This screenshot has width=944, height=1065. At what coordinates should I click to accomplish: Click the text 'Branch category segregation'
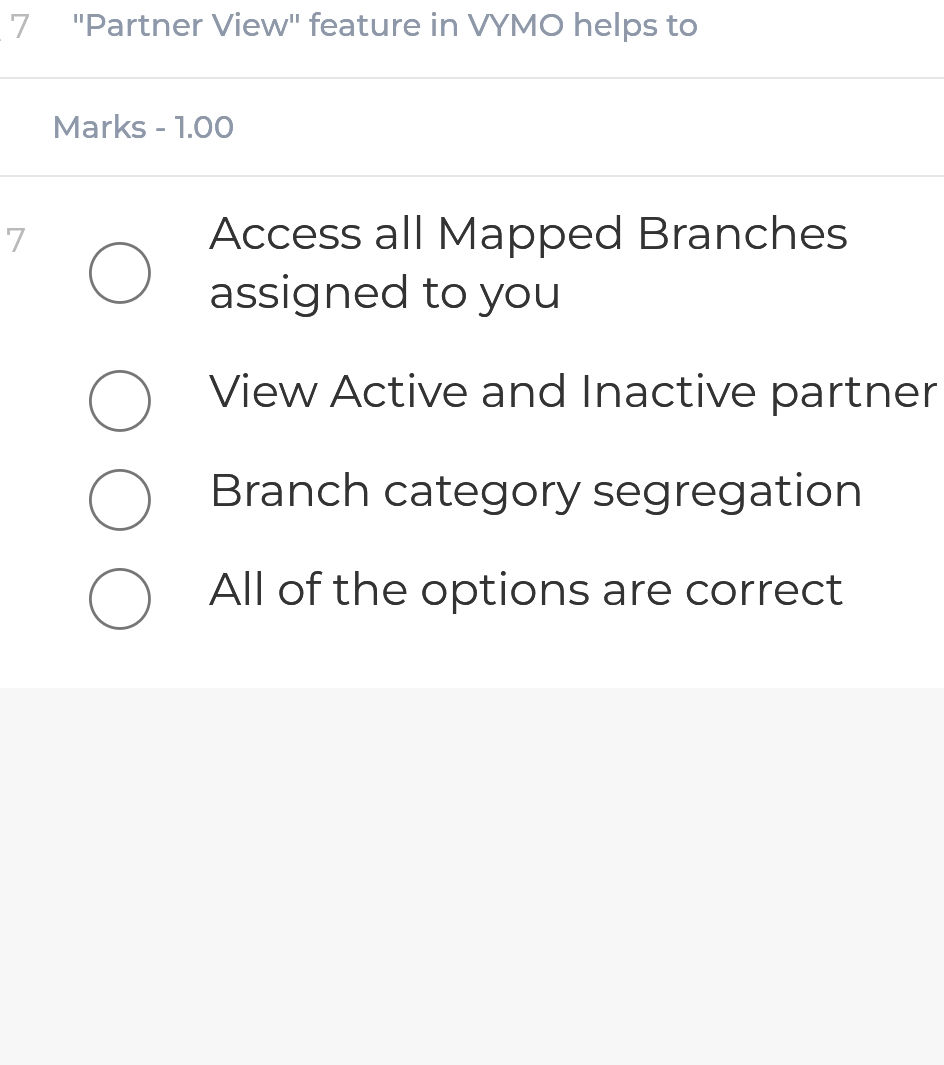[x=536, y=490]
